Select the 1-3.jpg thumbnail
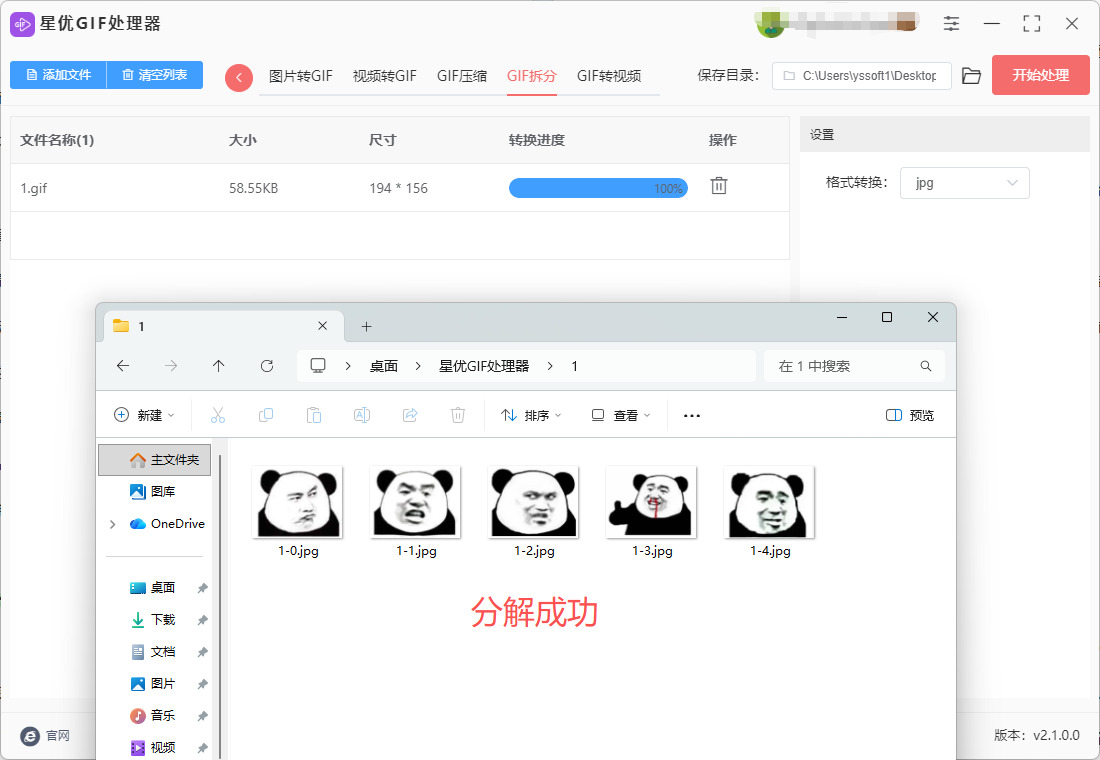This screenshot has height=760, width=1100. tap(652, 502)
